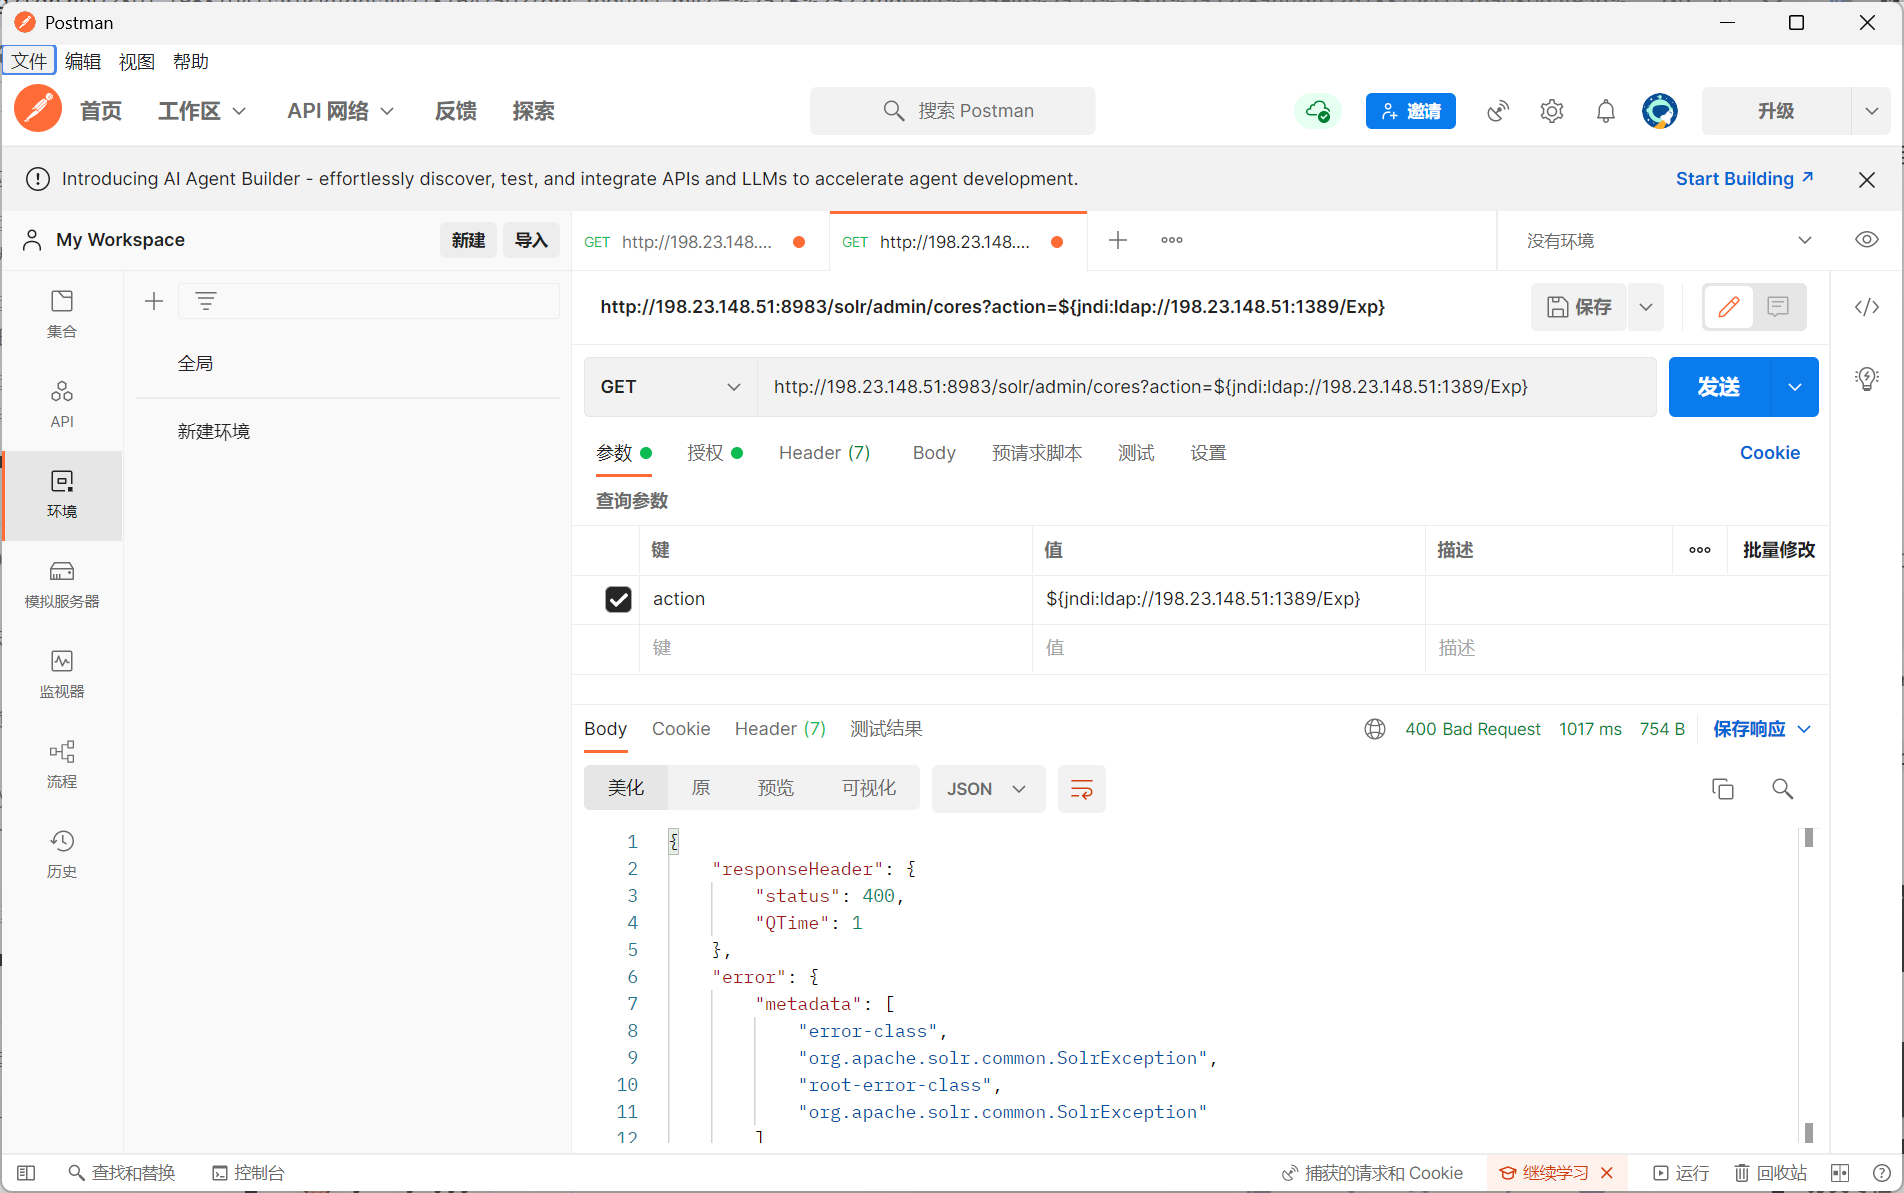Open settings gear icon
This screenshot has height=1193, width=1904.
coord(1552,111)
